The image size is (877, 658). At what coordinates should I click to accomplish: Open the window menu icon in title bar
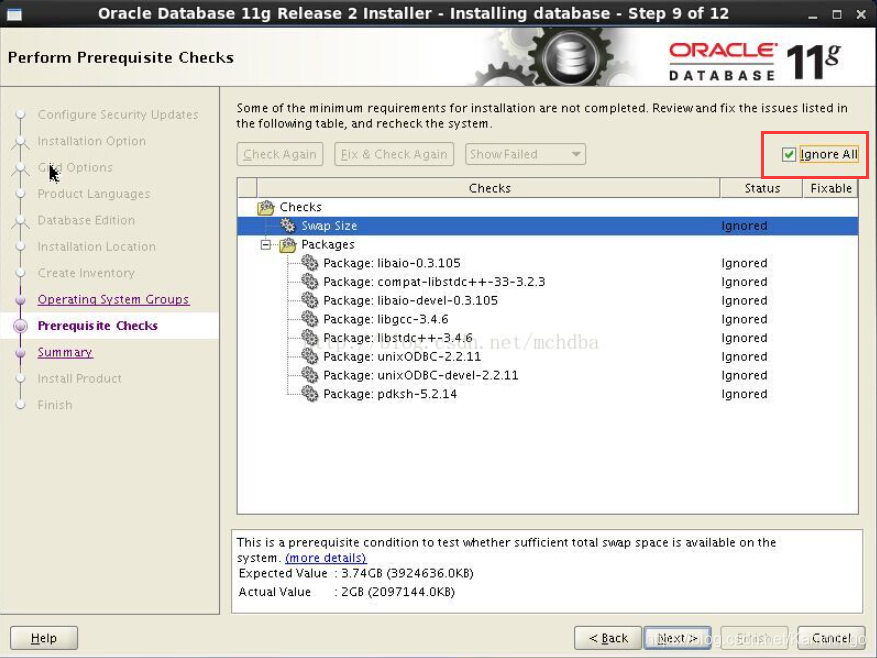pos(15,13)
